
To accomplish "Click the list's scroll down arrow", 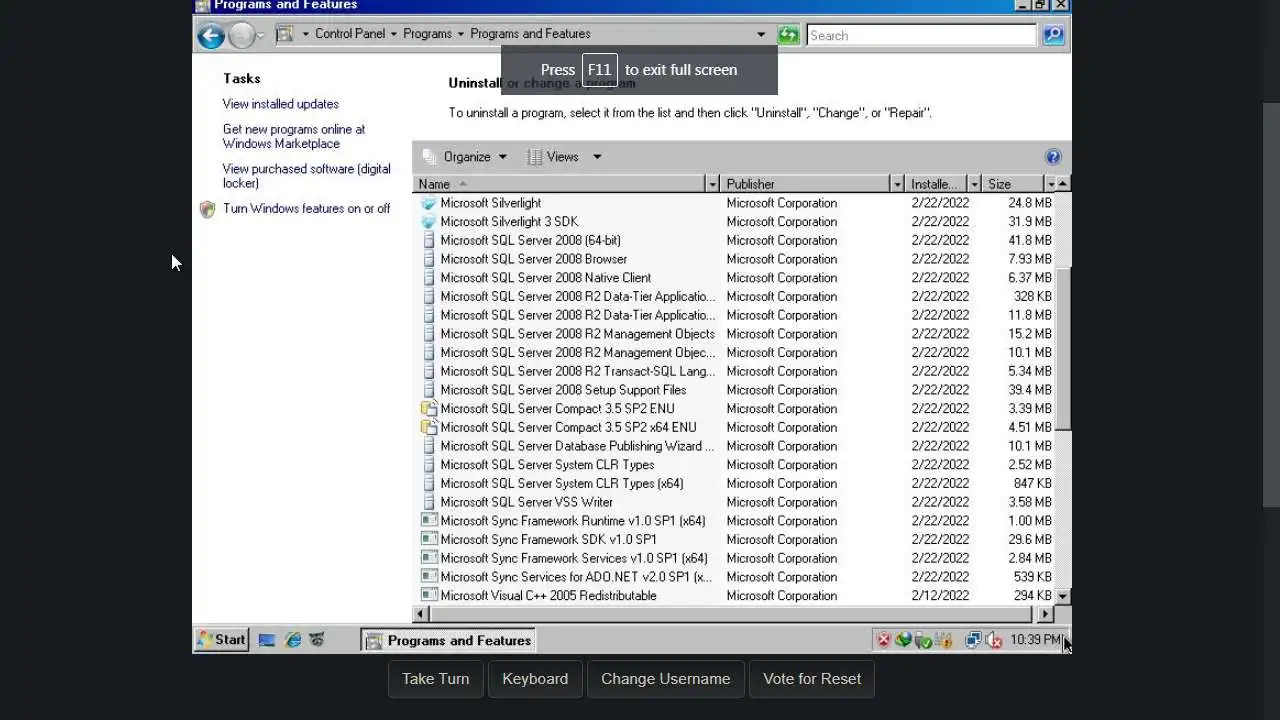I will click(1063, 596).
